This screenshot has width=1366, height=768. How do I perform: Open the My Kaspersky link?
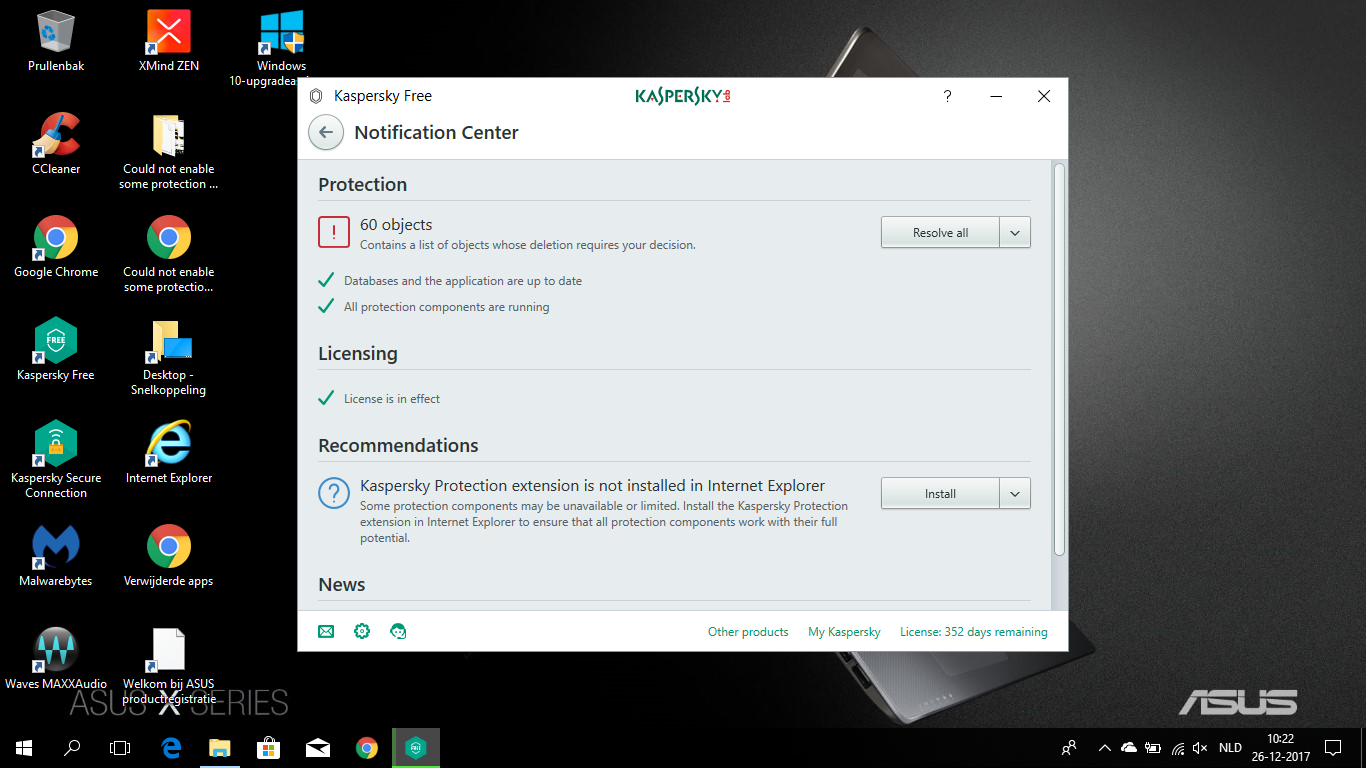[844, 632]
